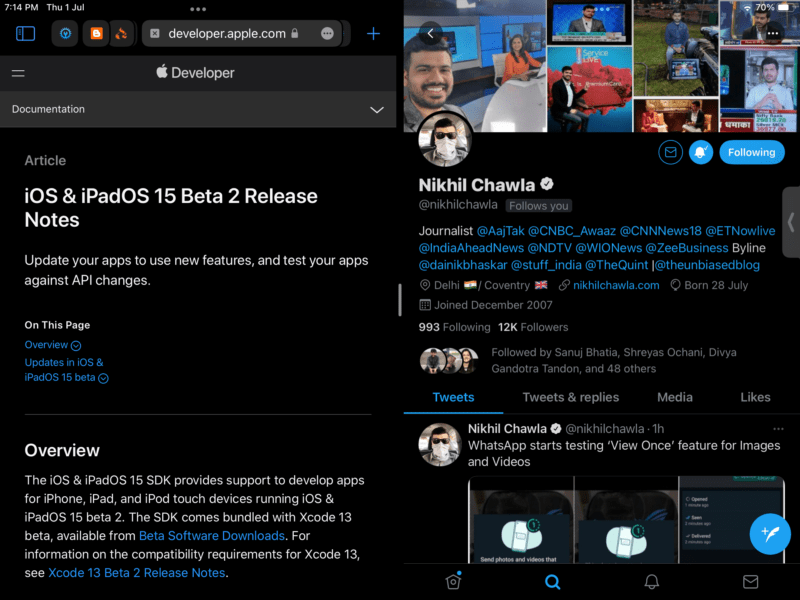Send a direct message to Nikhil Chawla
The height and width of the screenshot is (600, 800).
[670, 152]
